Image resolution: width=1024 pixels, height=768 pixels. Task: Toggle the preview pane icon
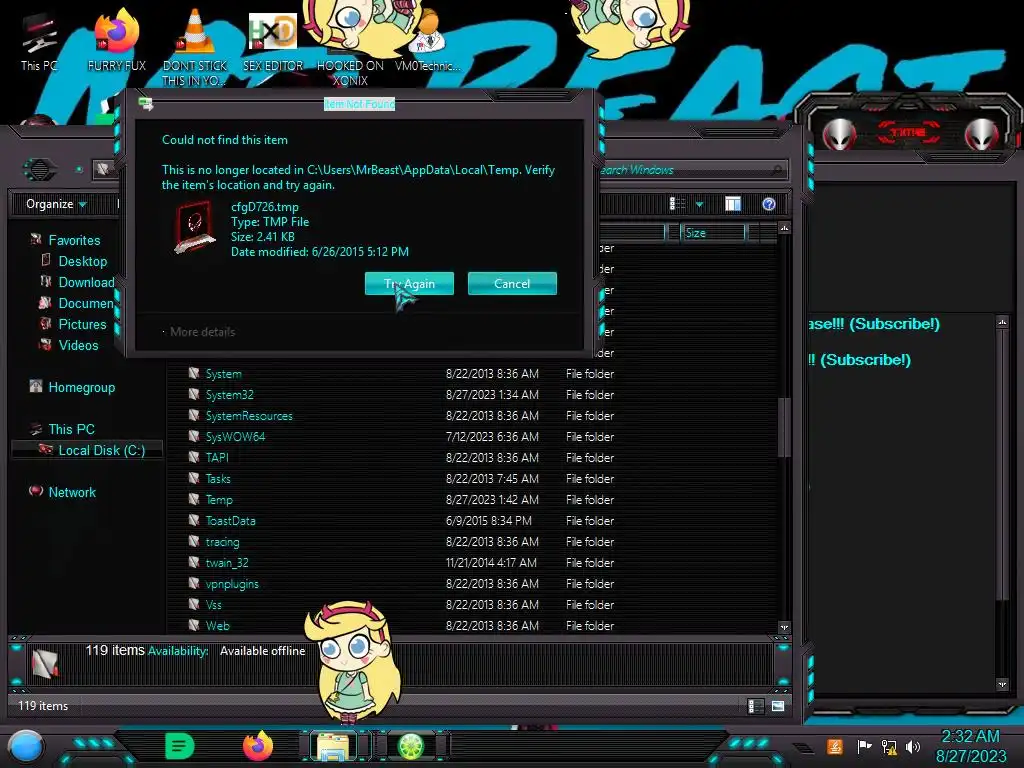[x=733, y=204]
